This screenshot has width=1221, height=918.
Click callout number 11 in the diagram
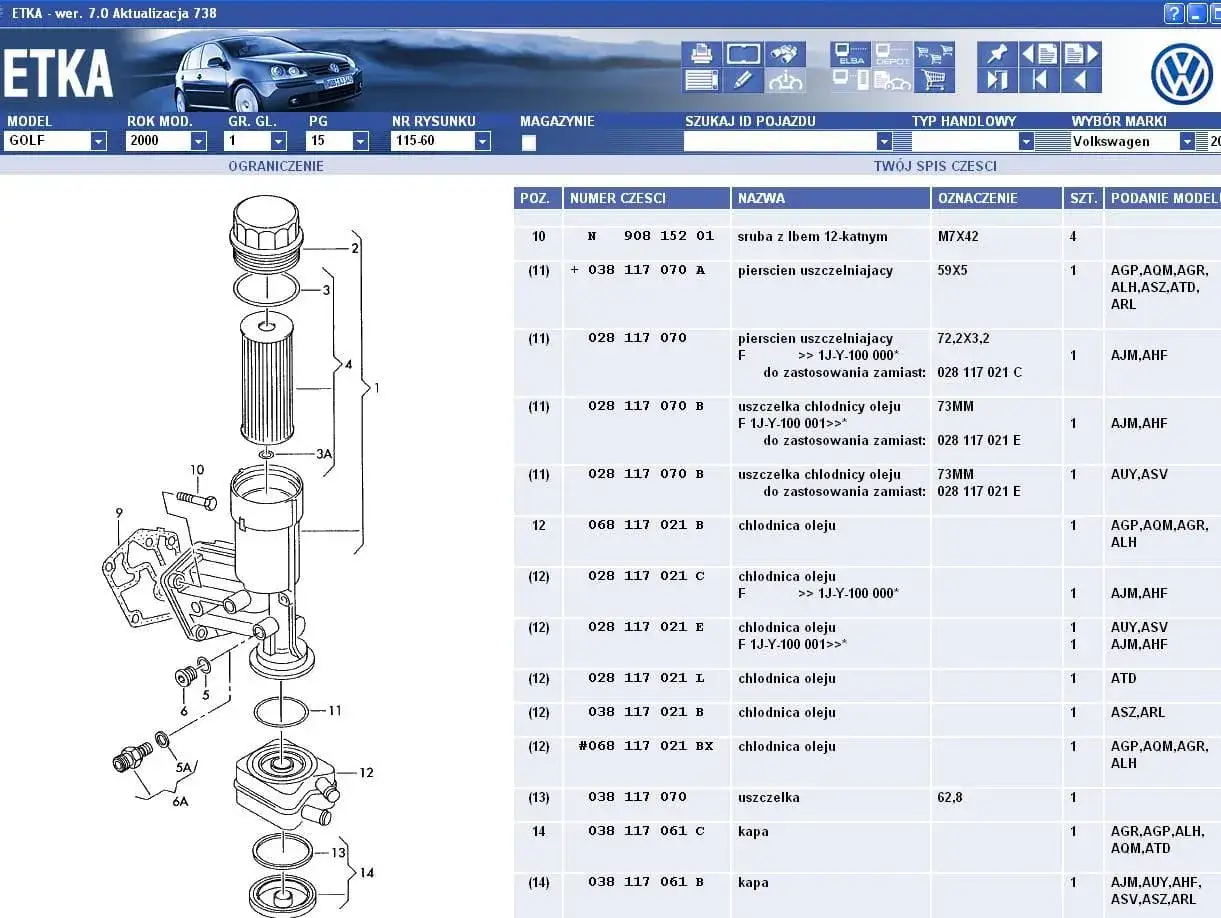(x=335, y=710)
